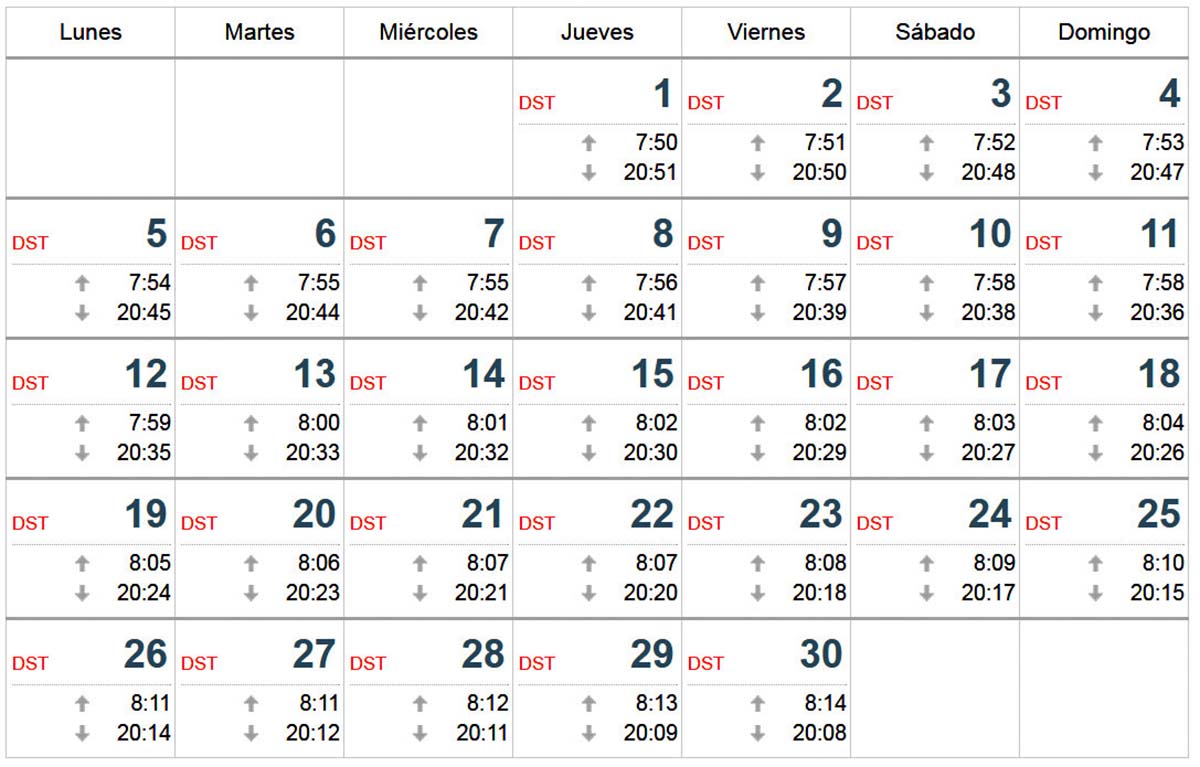Click the sunset arrow icon for day 7
Viewport: 1200px width, 767px height.
pos(420,312)
